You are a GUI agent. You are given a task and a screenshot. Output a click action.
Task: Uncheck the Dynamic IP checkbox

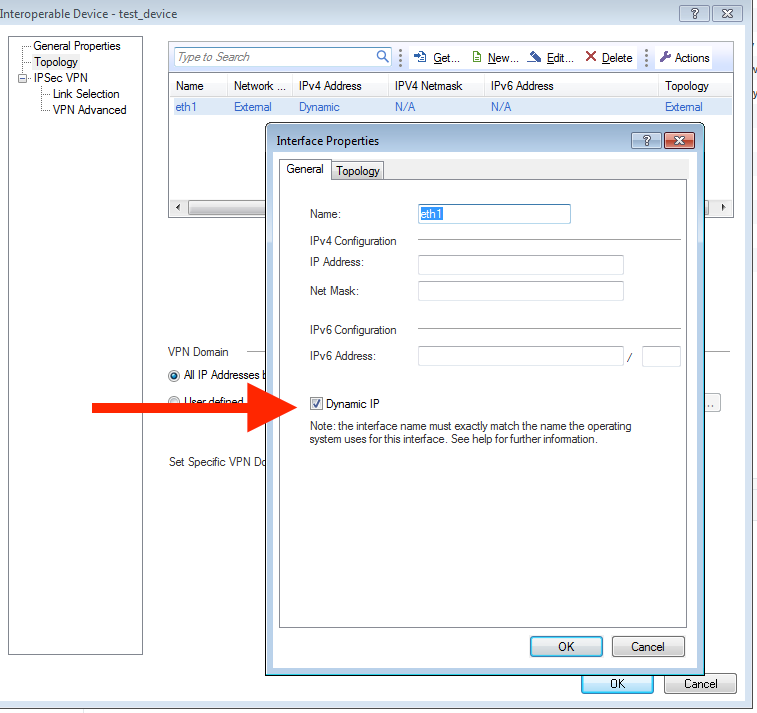coord(317,404)
